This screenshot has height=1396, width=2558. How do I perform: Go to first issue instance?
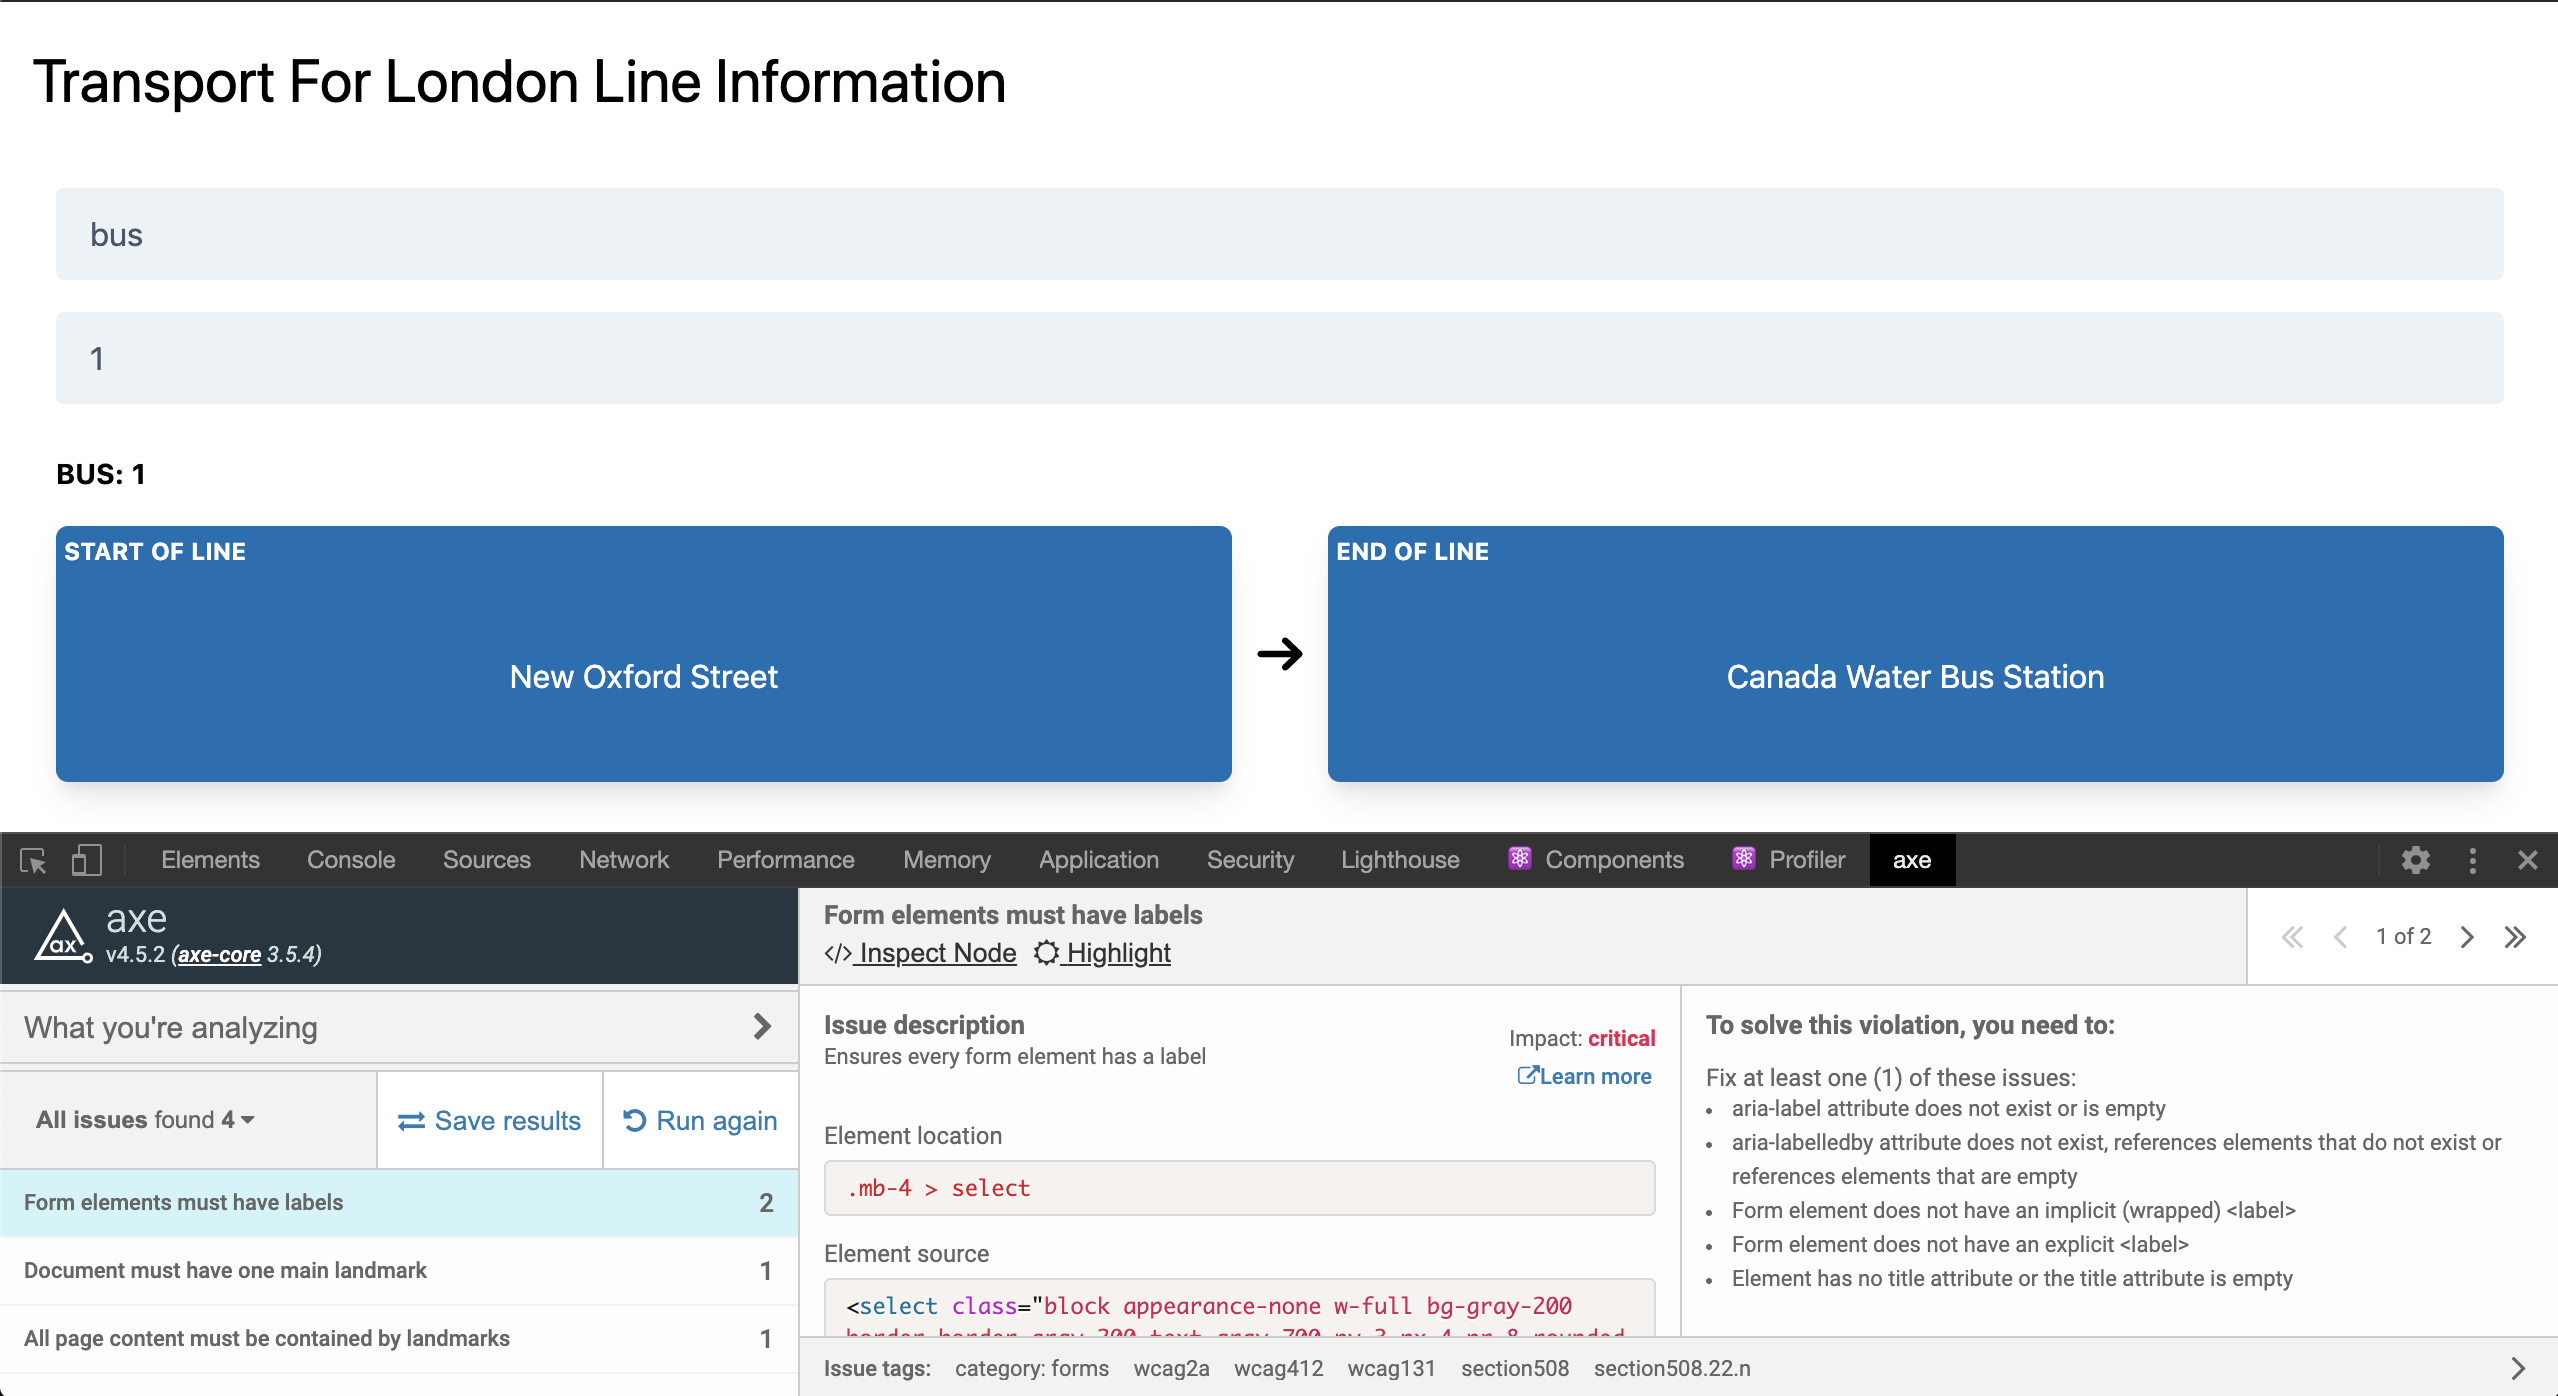point(2293,937)
